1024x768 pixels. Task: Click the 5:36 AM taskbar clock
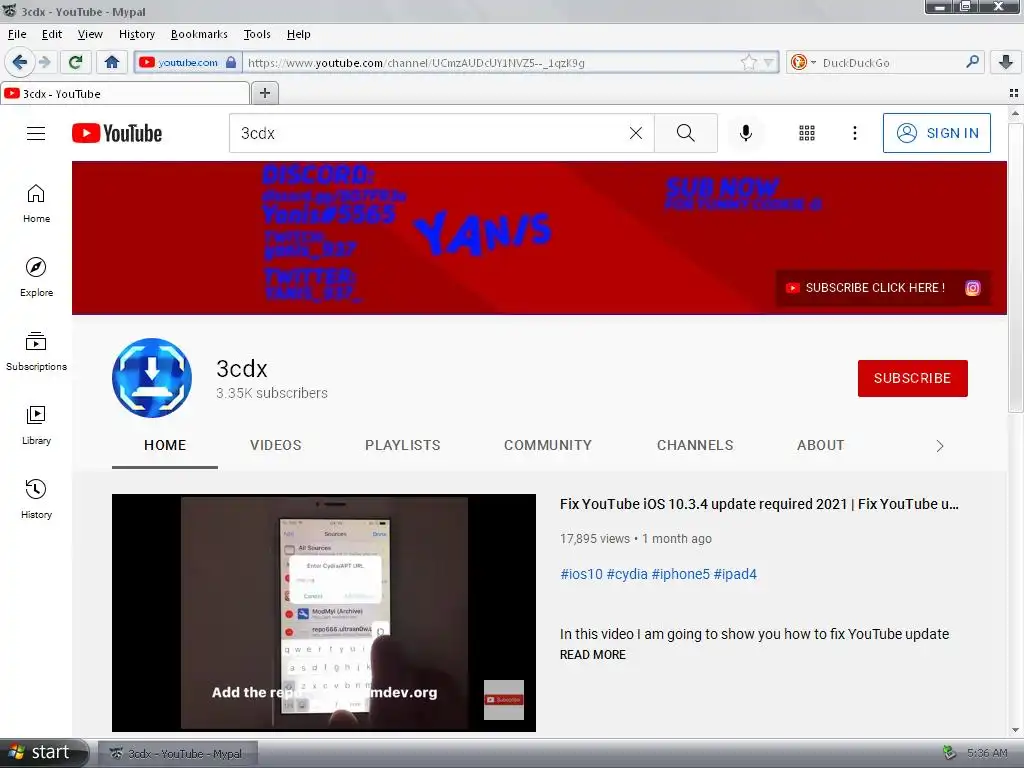(x=987, y=753)
